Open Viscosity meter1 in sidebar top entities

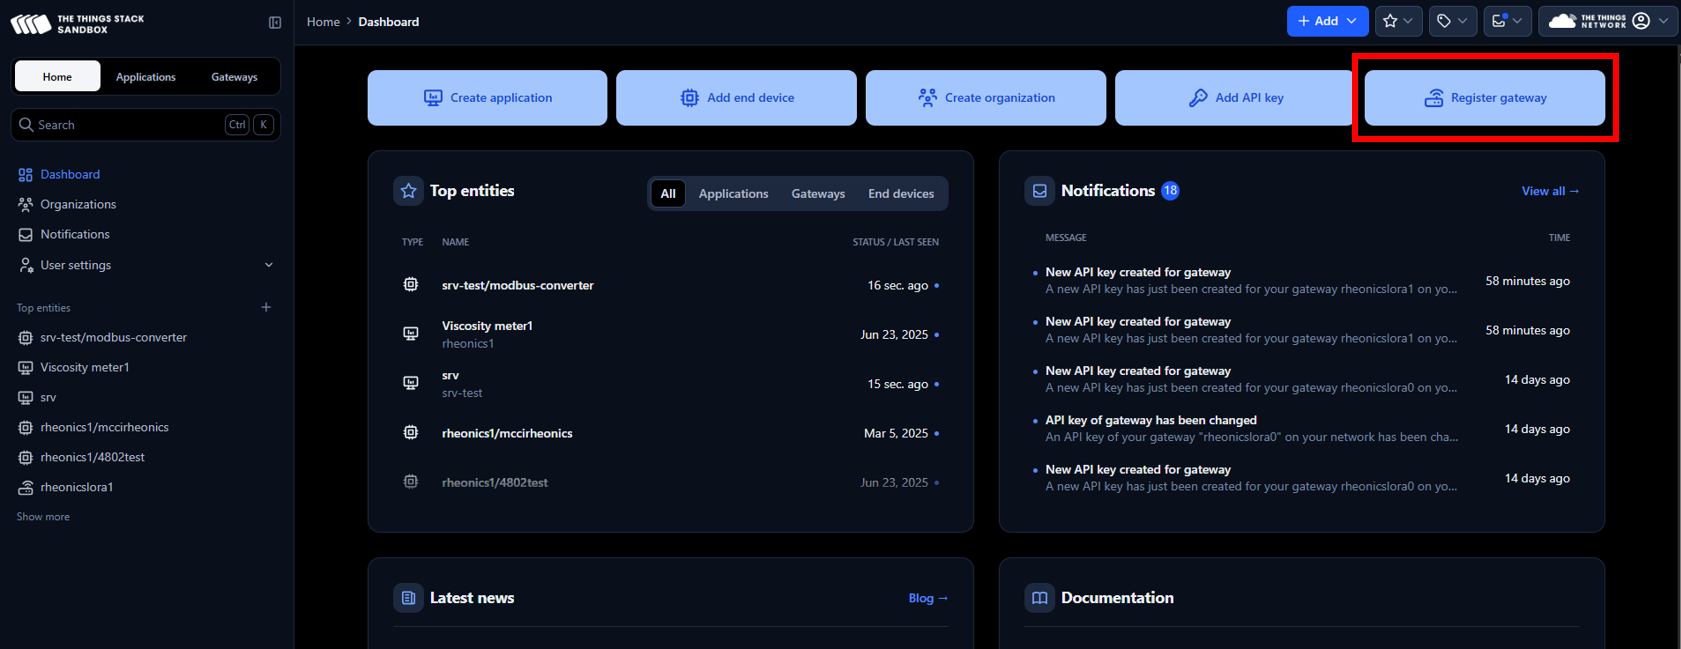coord(85,367)
